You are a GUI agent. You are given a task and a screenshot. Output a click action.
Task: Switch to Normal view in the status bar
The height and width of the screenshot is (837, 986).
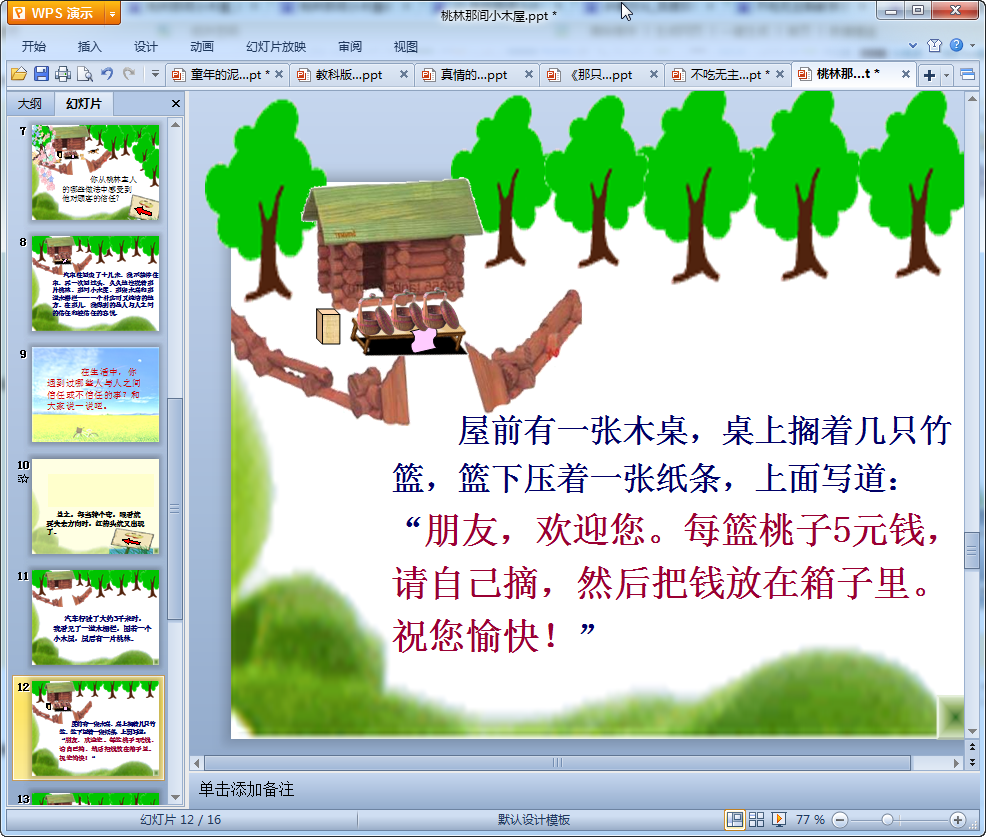pyautogui.click(x=735, y=819)
